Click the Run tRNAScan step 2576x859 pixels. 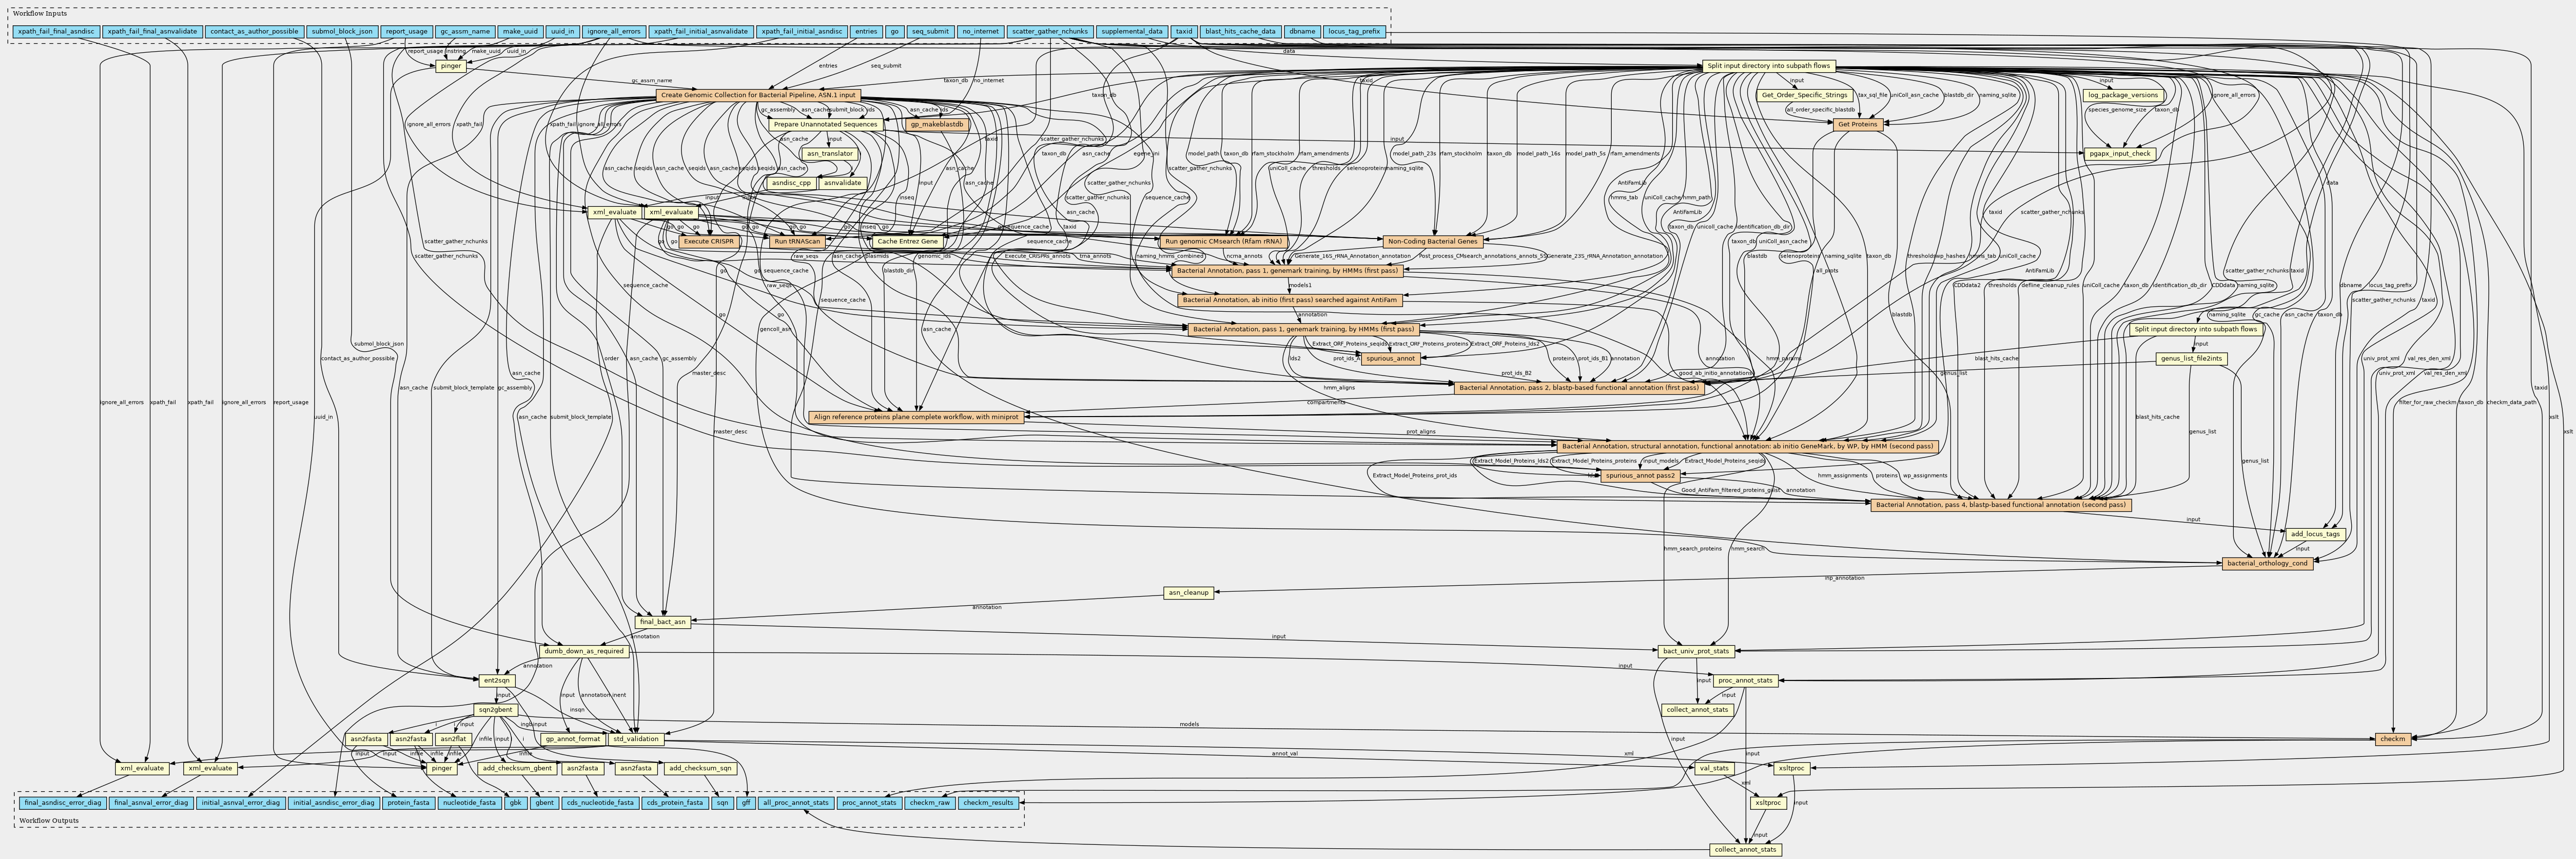[797, 242]
